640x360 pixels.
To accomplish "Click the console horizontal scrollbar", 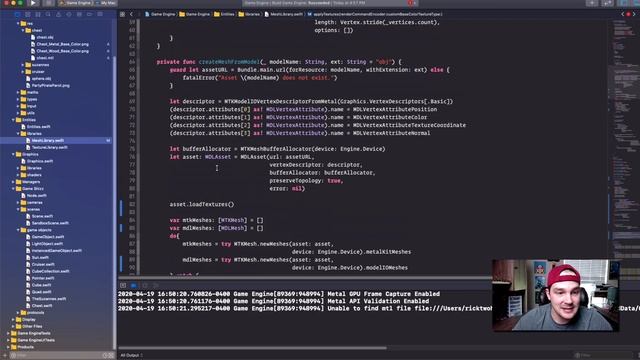I will click(252, 348).
